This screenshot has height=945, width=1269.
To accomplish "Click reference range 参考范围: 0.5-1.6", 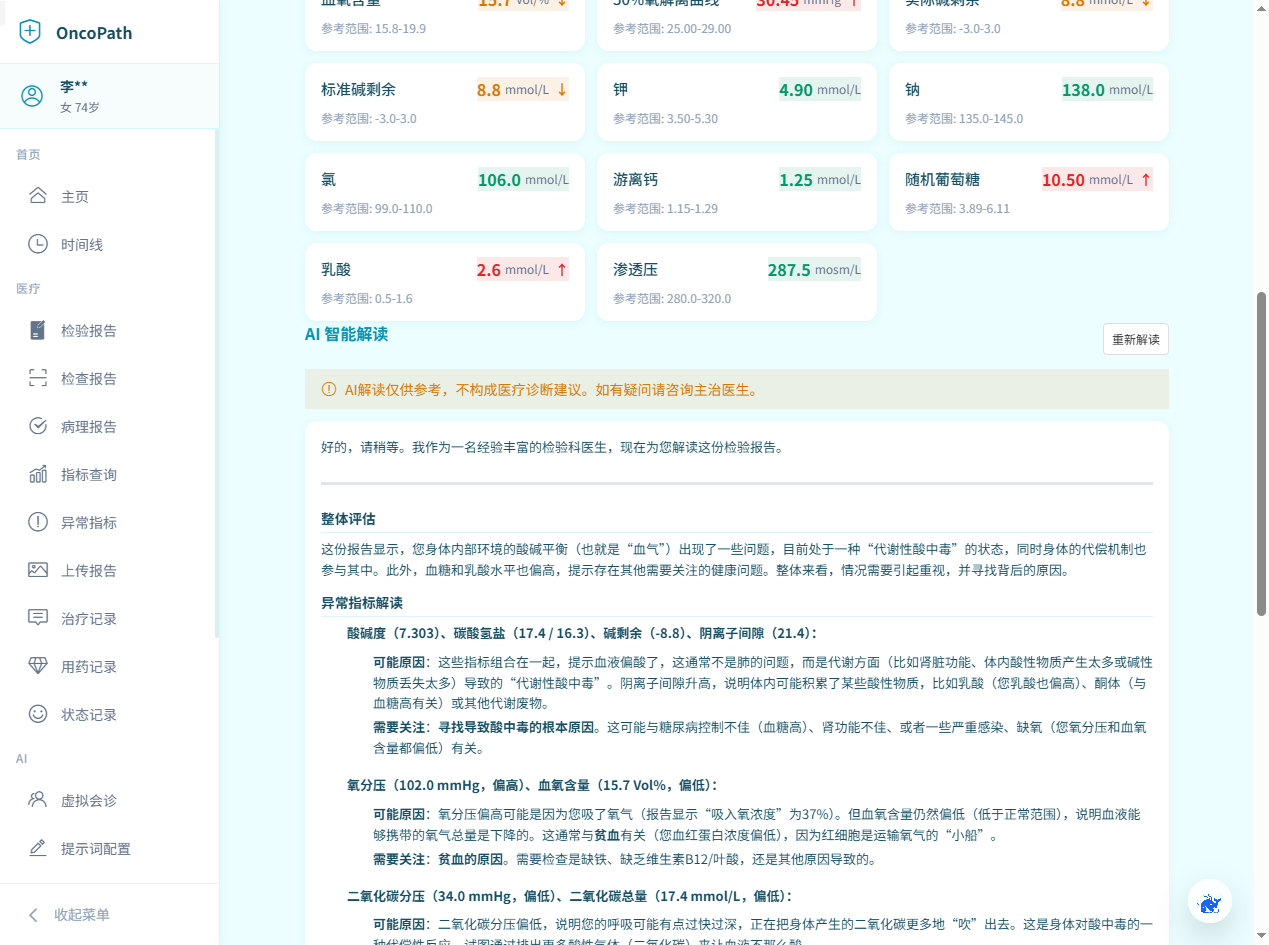I will pyautogui.click(x=367, y=299).
